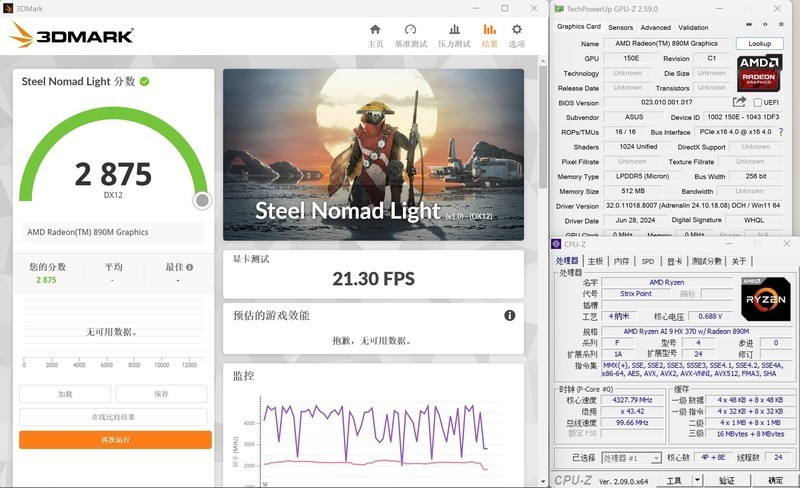Click the 确定 button in CPU-Z
800x488 pixels.
(776, 480)
